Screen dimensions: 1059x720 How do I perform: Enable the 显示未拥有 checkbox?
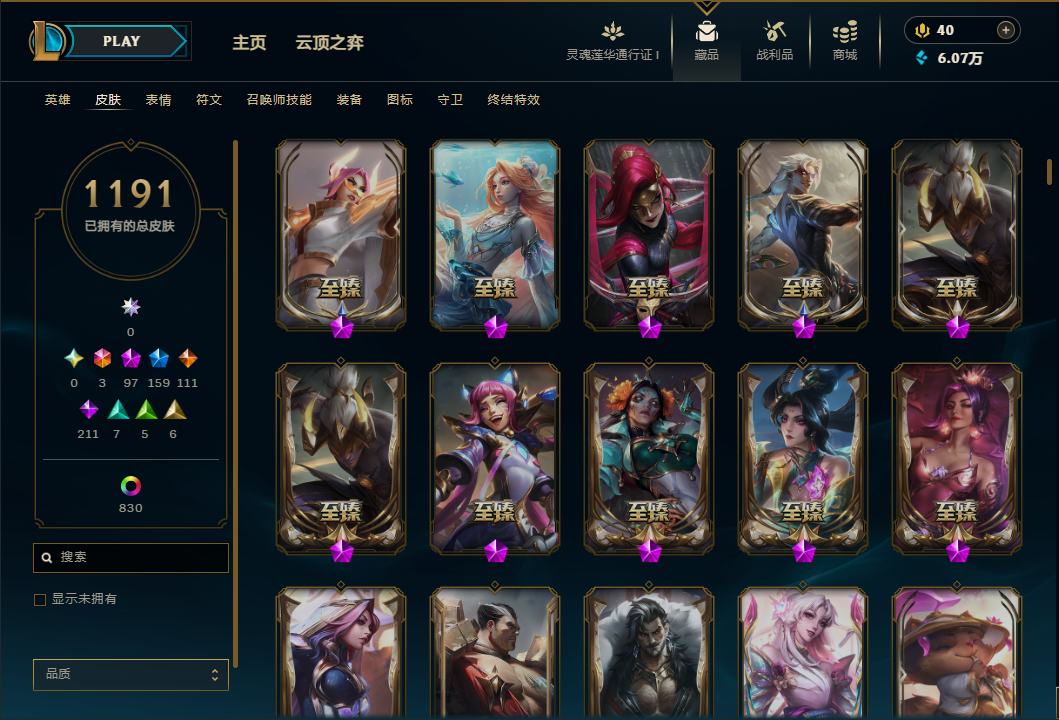coord(40,600)
